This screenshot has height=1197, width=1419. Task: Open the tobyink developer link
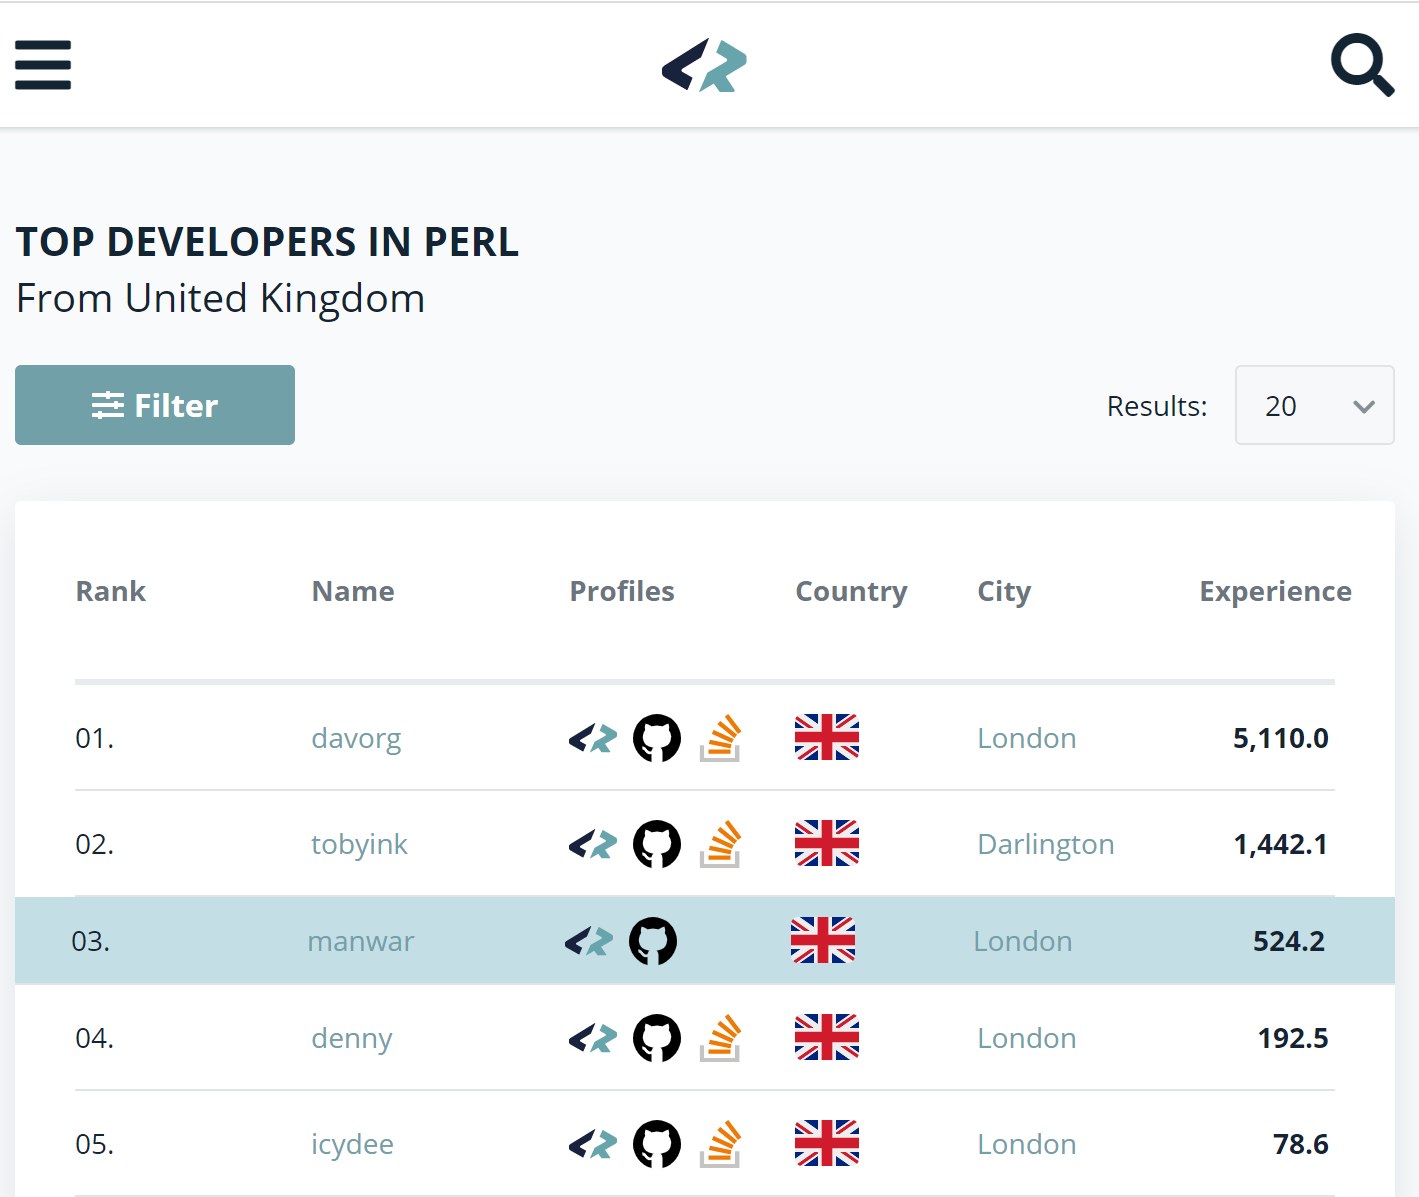(359, 845)
